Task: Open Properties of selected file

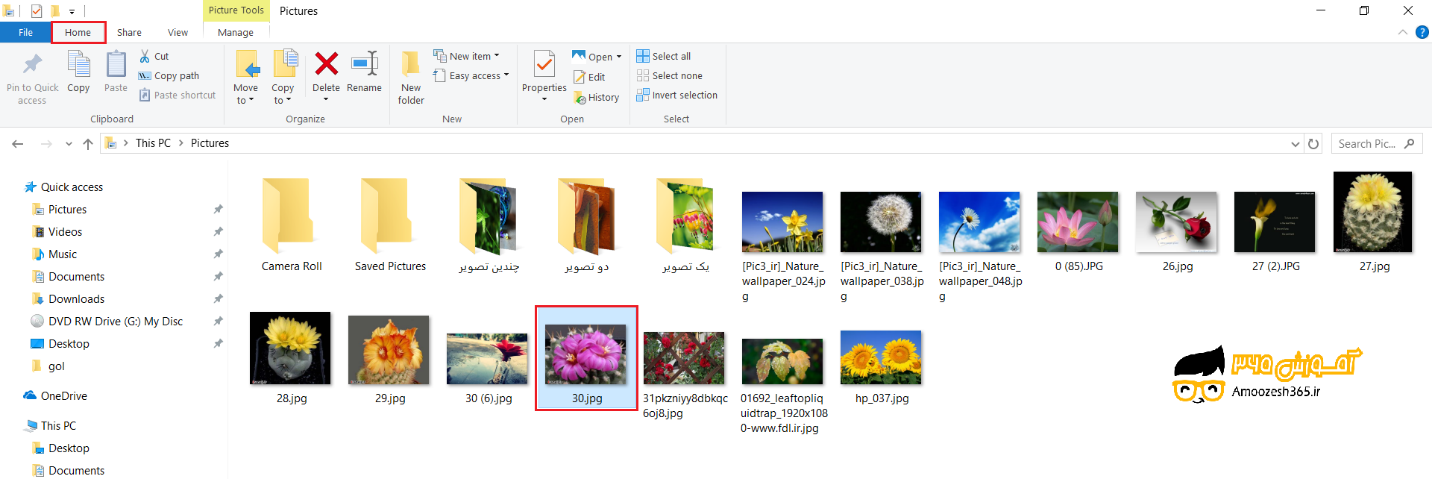Action: [x=544, y=66]
